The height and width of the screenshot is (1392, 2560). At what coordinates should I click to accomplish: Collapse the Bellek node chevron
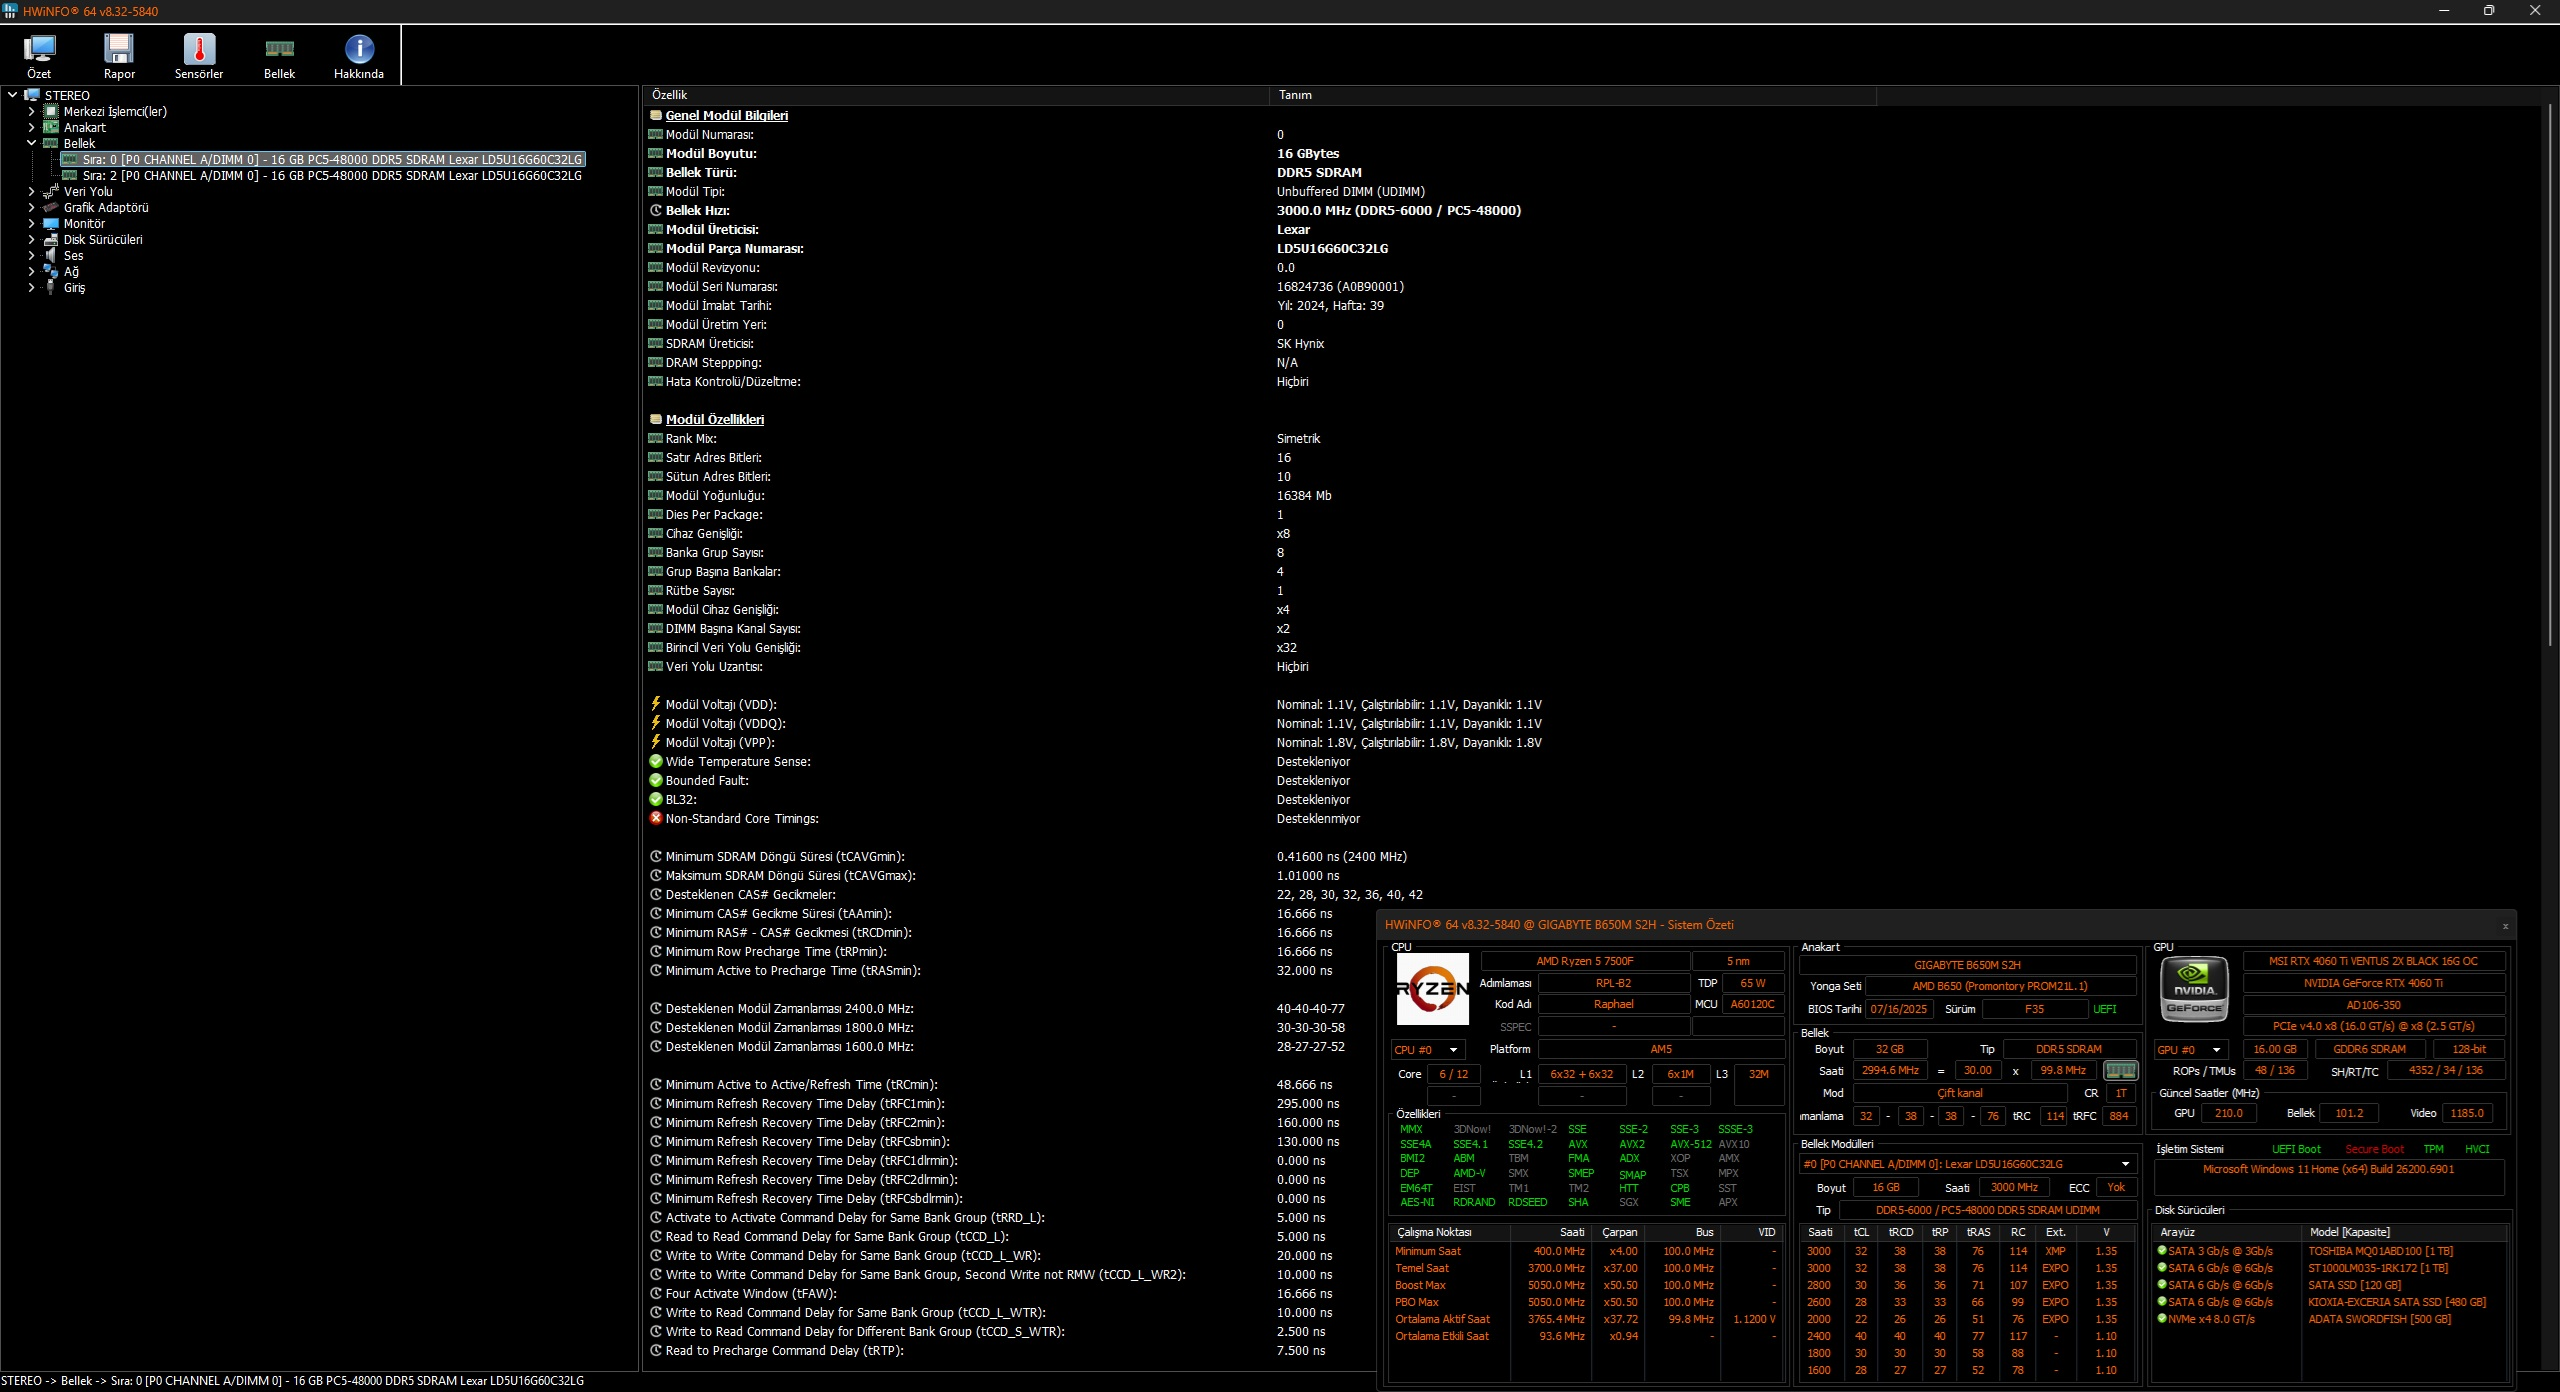coord(31,143)
